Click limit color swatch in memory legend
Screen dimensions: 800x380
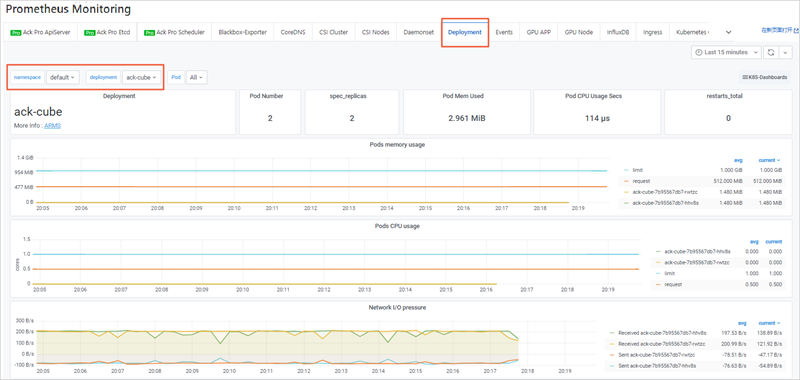pyautogui.click(x=627, y=170)
